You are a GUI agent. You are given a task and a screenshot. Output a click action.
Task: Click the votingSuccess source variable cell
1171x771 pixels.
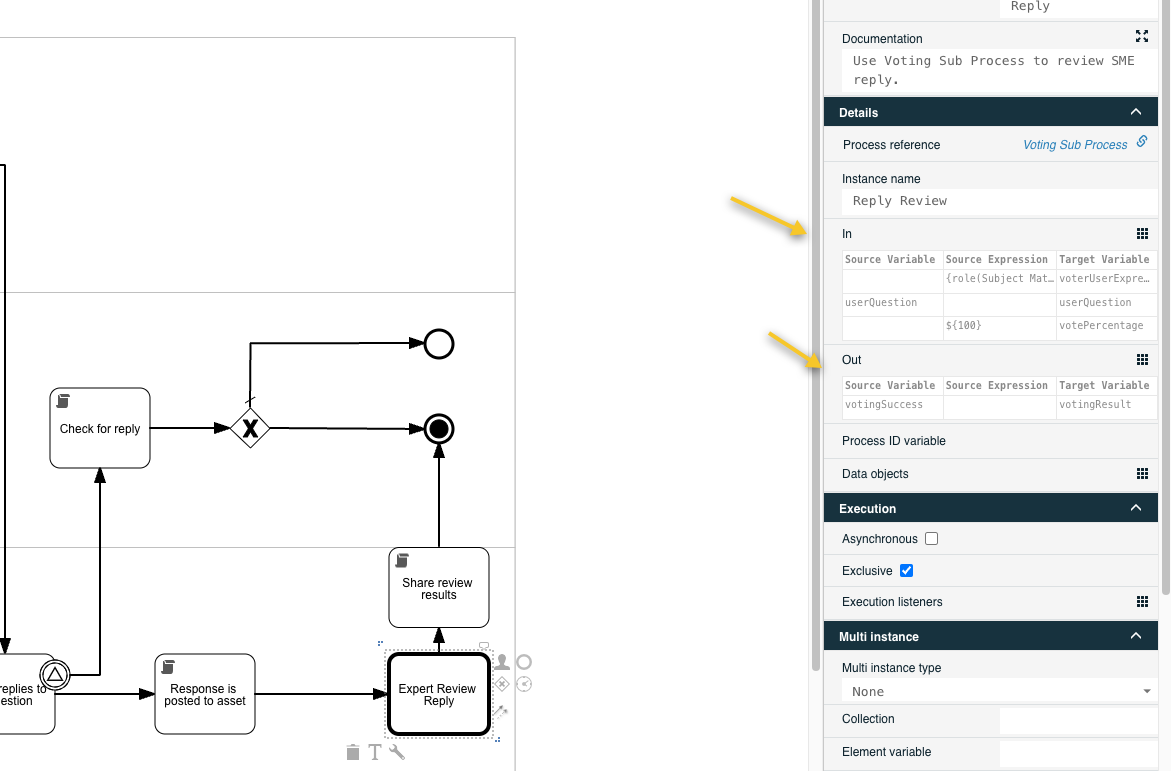(893, 405)
